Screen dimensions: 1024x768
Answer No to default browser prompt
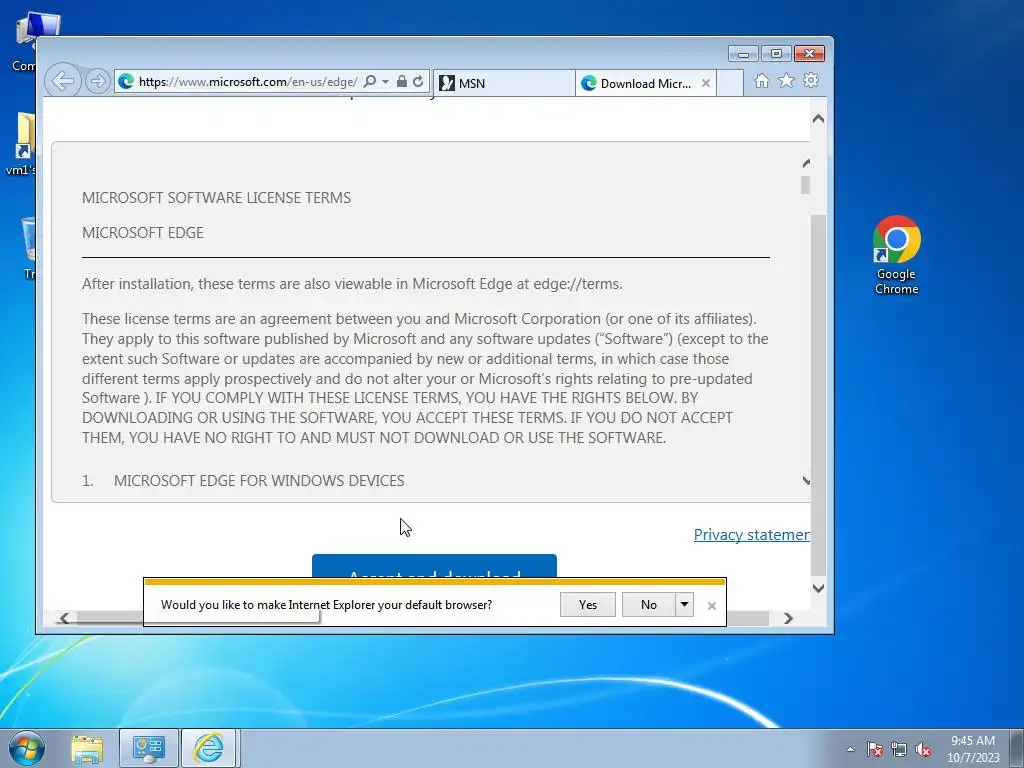tap(648, 605)
